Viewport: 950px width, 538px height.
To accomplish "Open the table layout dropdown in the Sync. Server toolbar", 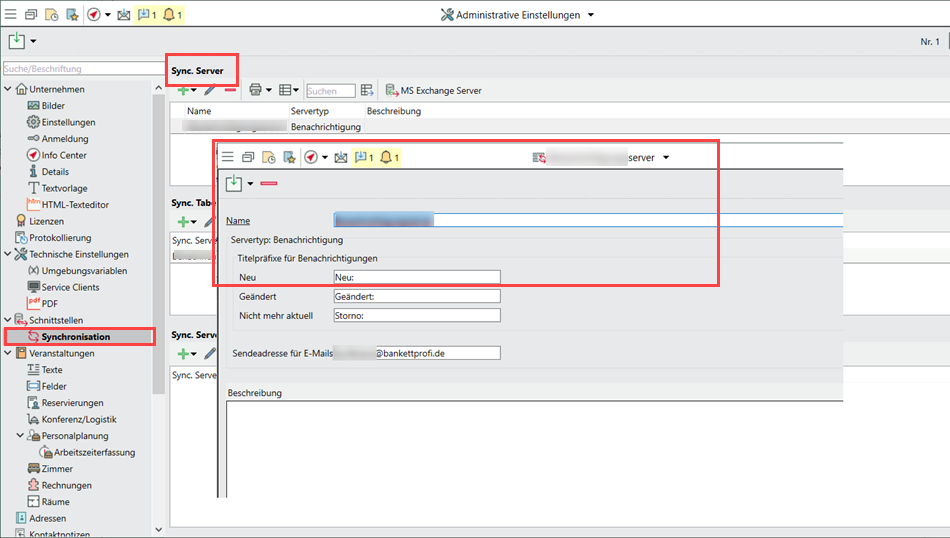I will [x=289, y=90].
